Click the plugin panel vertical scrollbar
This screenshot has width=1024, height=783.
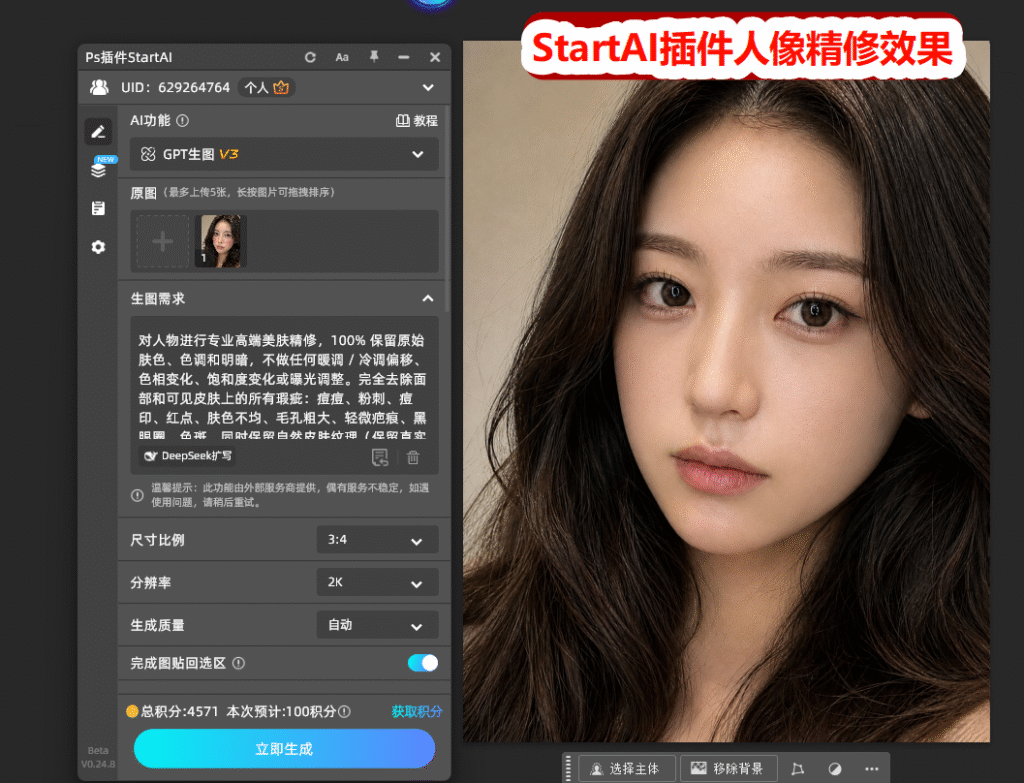[447, 209]
